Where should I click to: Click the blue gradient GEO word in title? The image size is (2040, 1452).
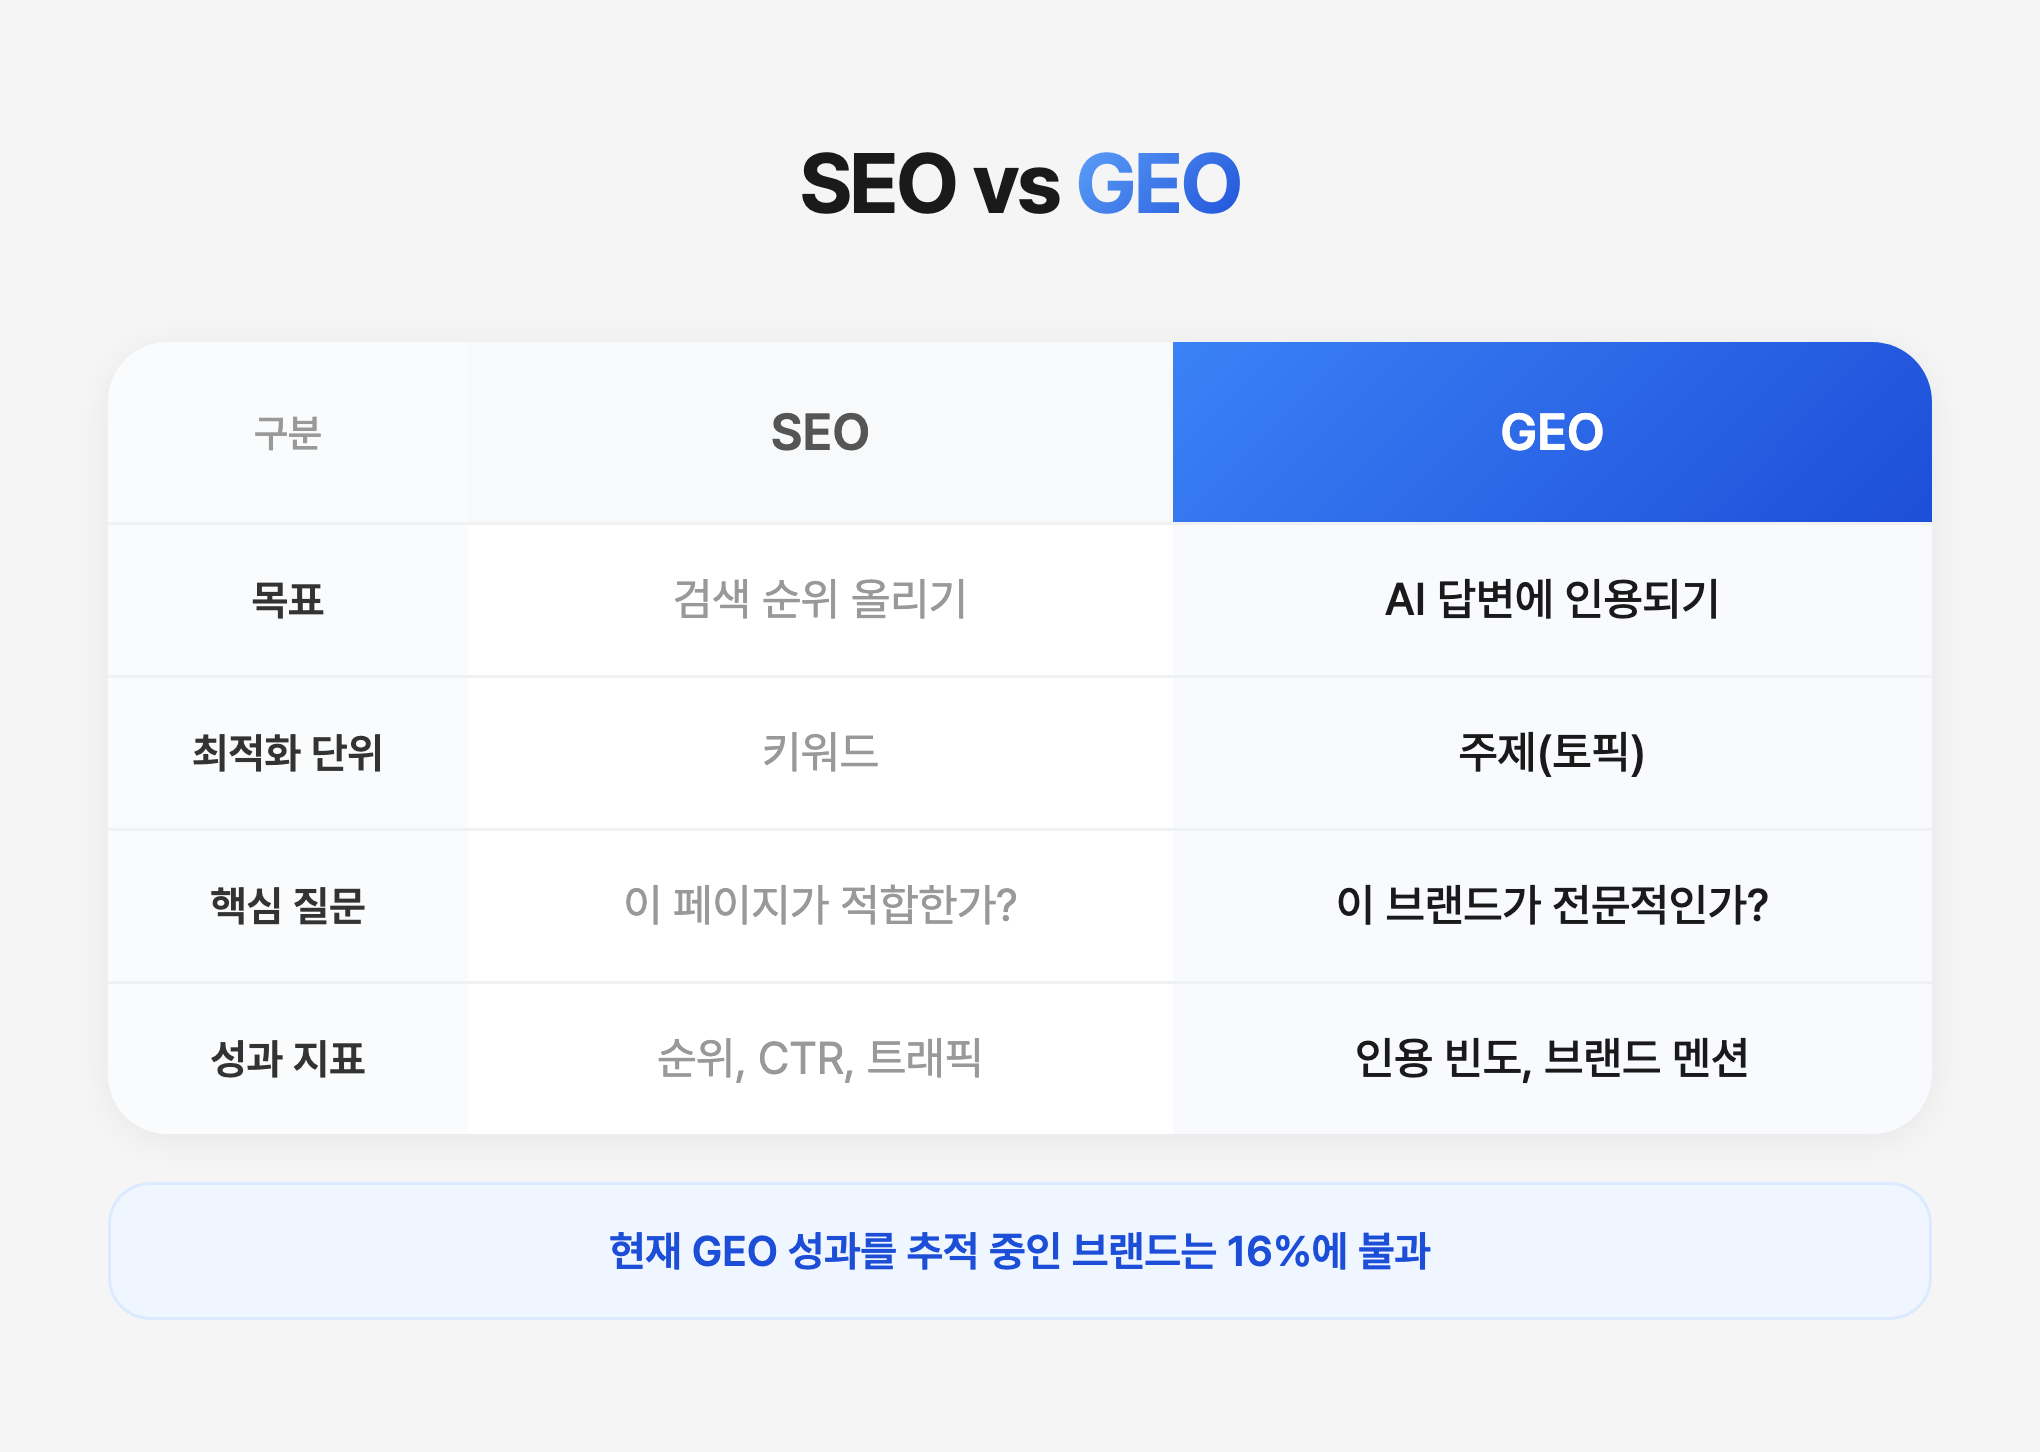1159,184
